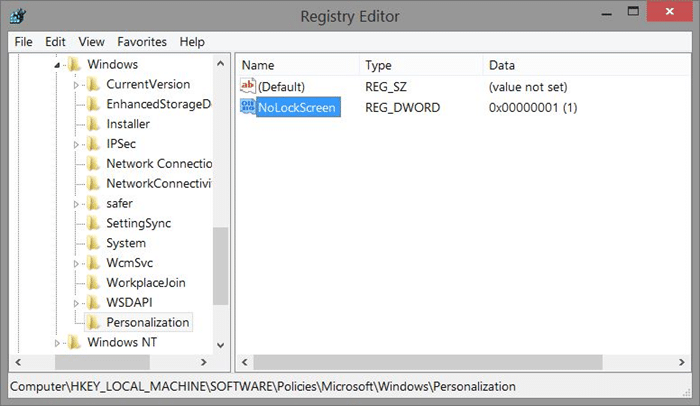Click the WcmSvc folder icon
The width and height of the screenshot is (700, 406).
(93, 263)
